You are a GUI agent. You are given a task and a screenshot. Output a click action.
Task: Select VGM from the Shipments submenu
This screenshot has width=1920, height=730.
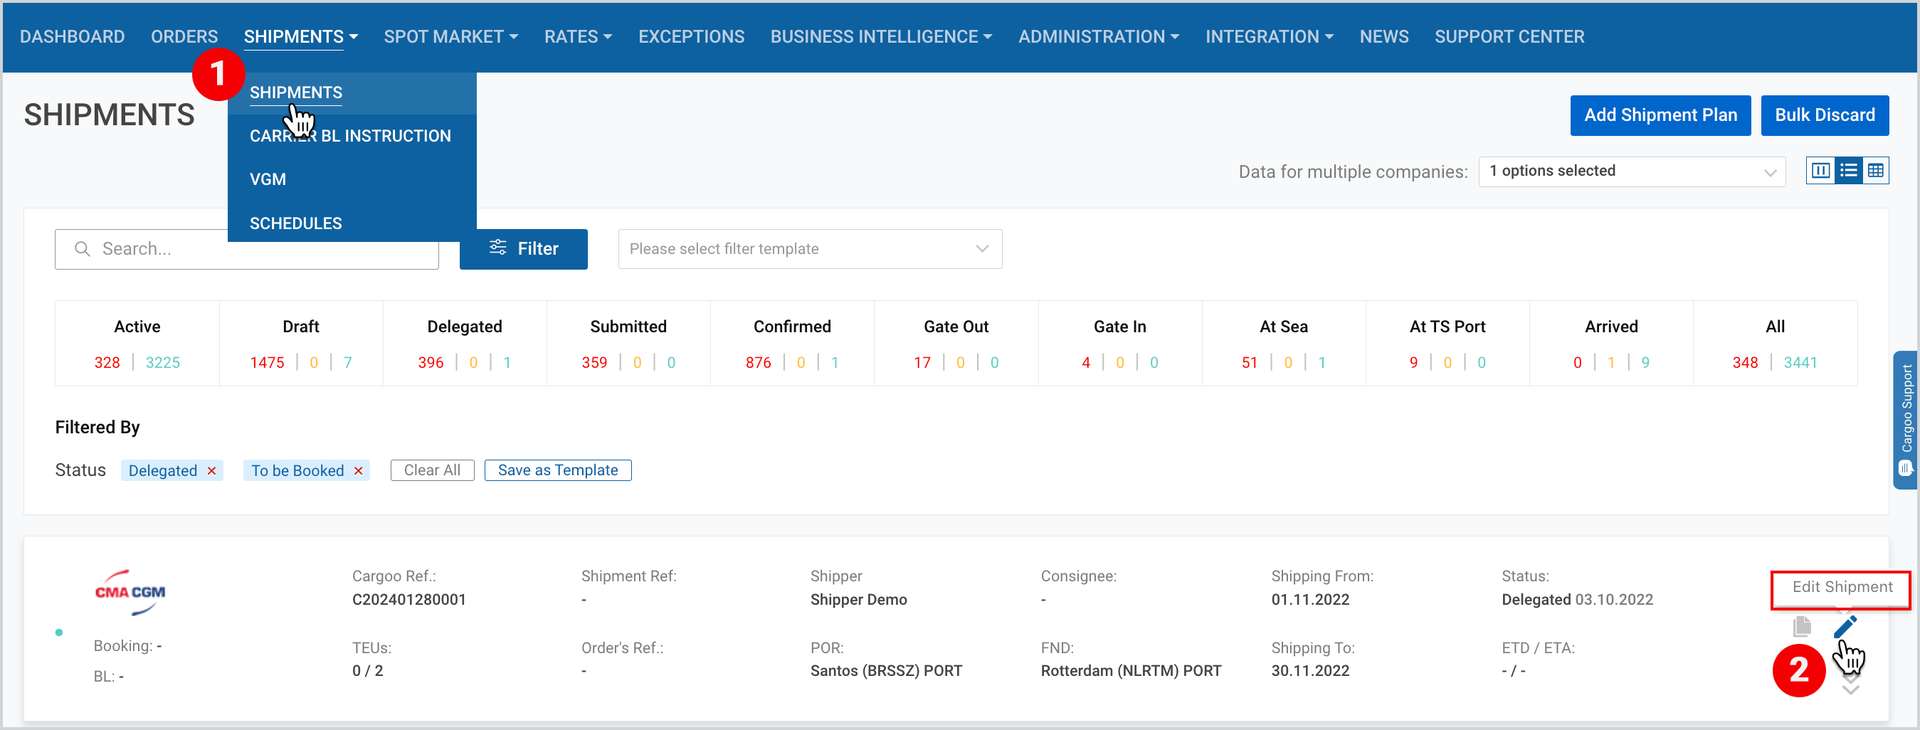268,180
